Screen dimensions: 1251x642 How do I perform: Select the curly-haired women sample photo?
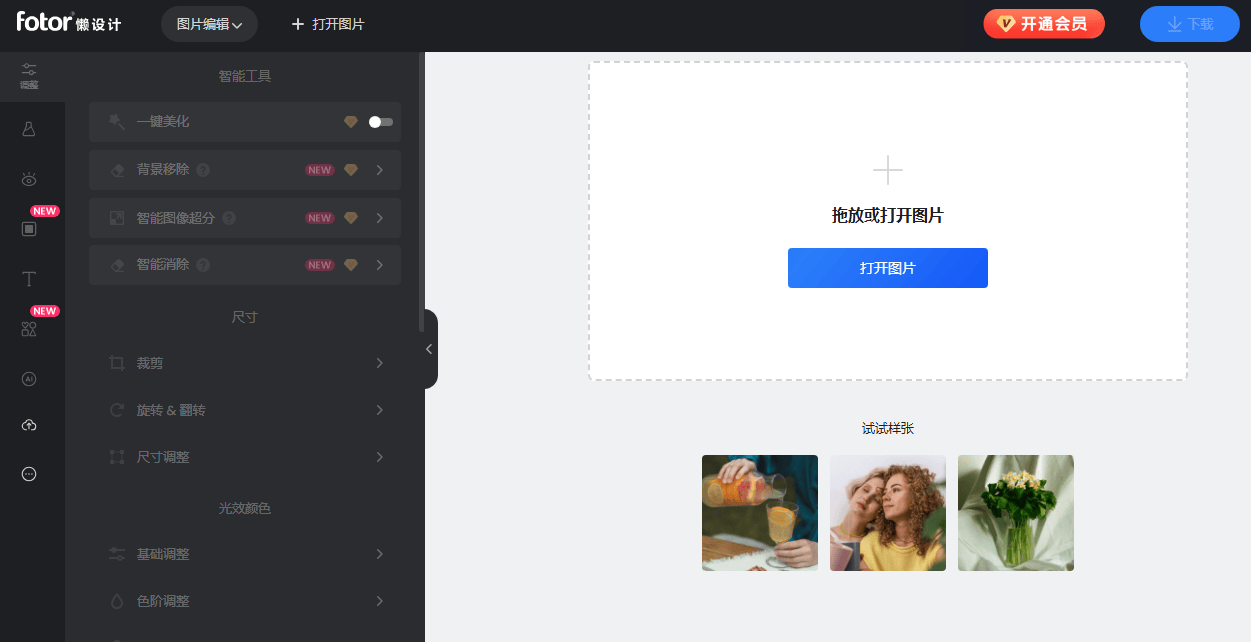pyautogui.click(x=887, y=513)
